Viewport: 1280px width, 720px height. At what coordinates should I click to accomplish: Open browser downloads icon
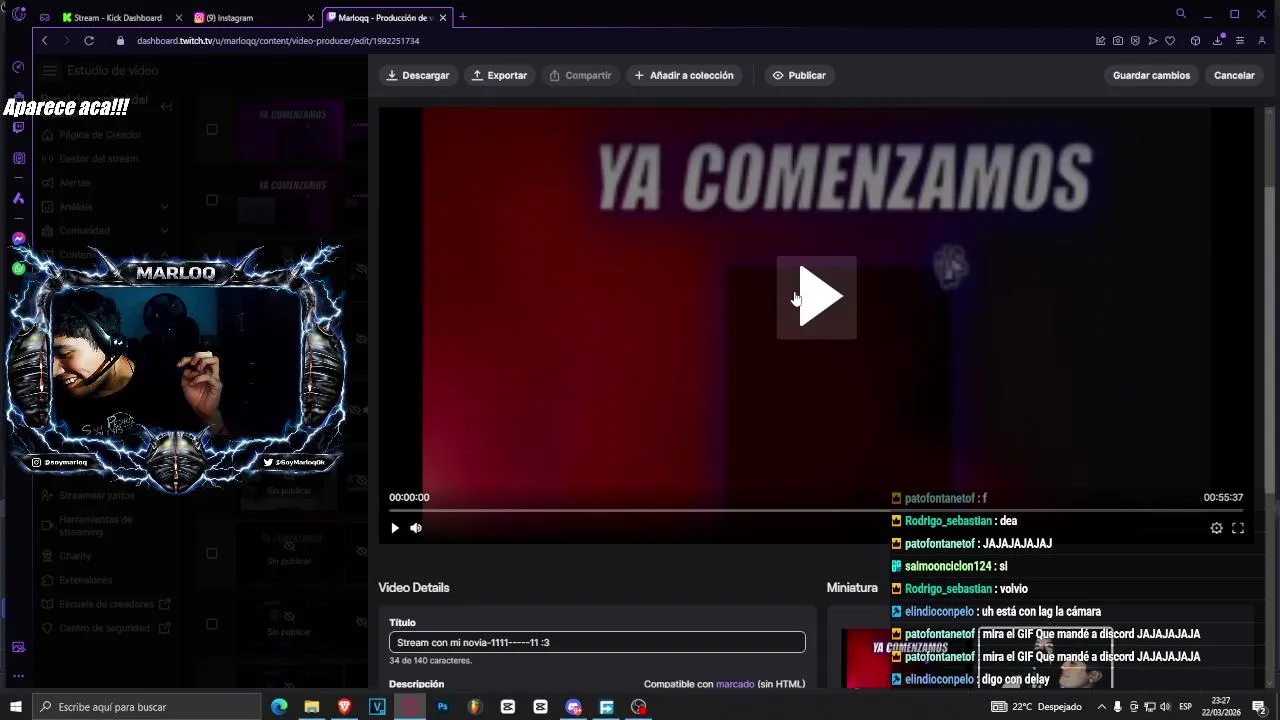pyautogui.click(x=1218, y=41)
